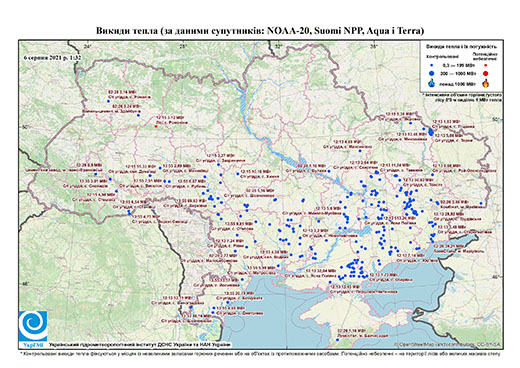Click the map title mentioning NOAA-20 and Terra
Viewport: 520px width, 368px height.
pos(260,31)
